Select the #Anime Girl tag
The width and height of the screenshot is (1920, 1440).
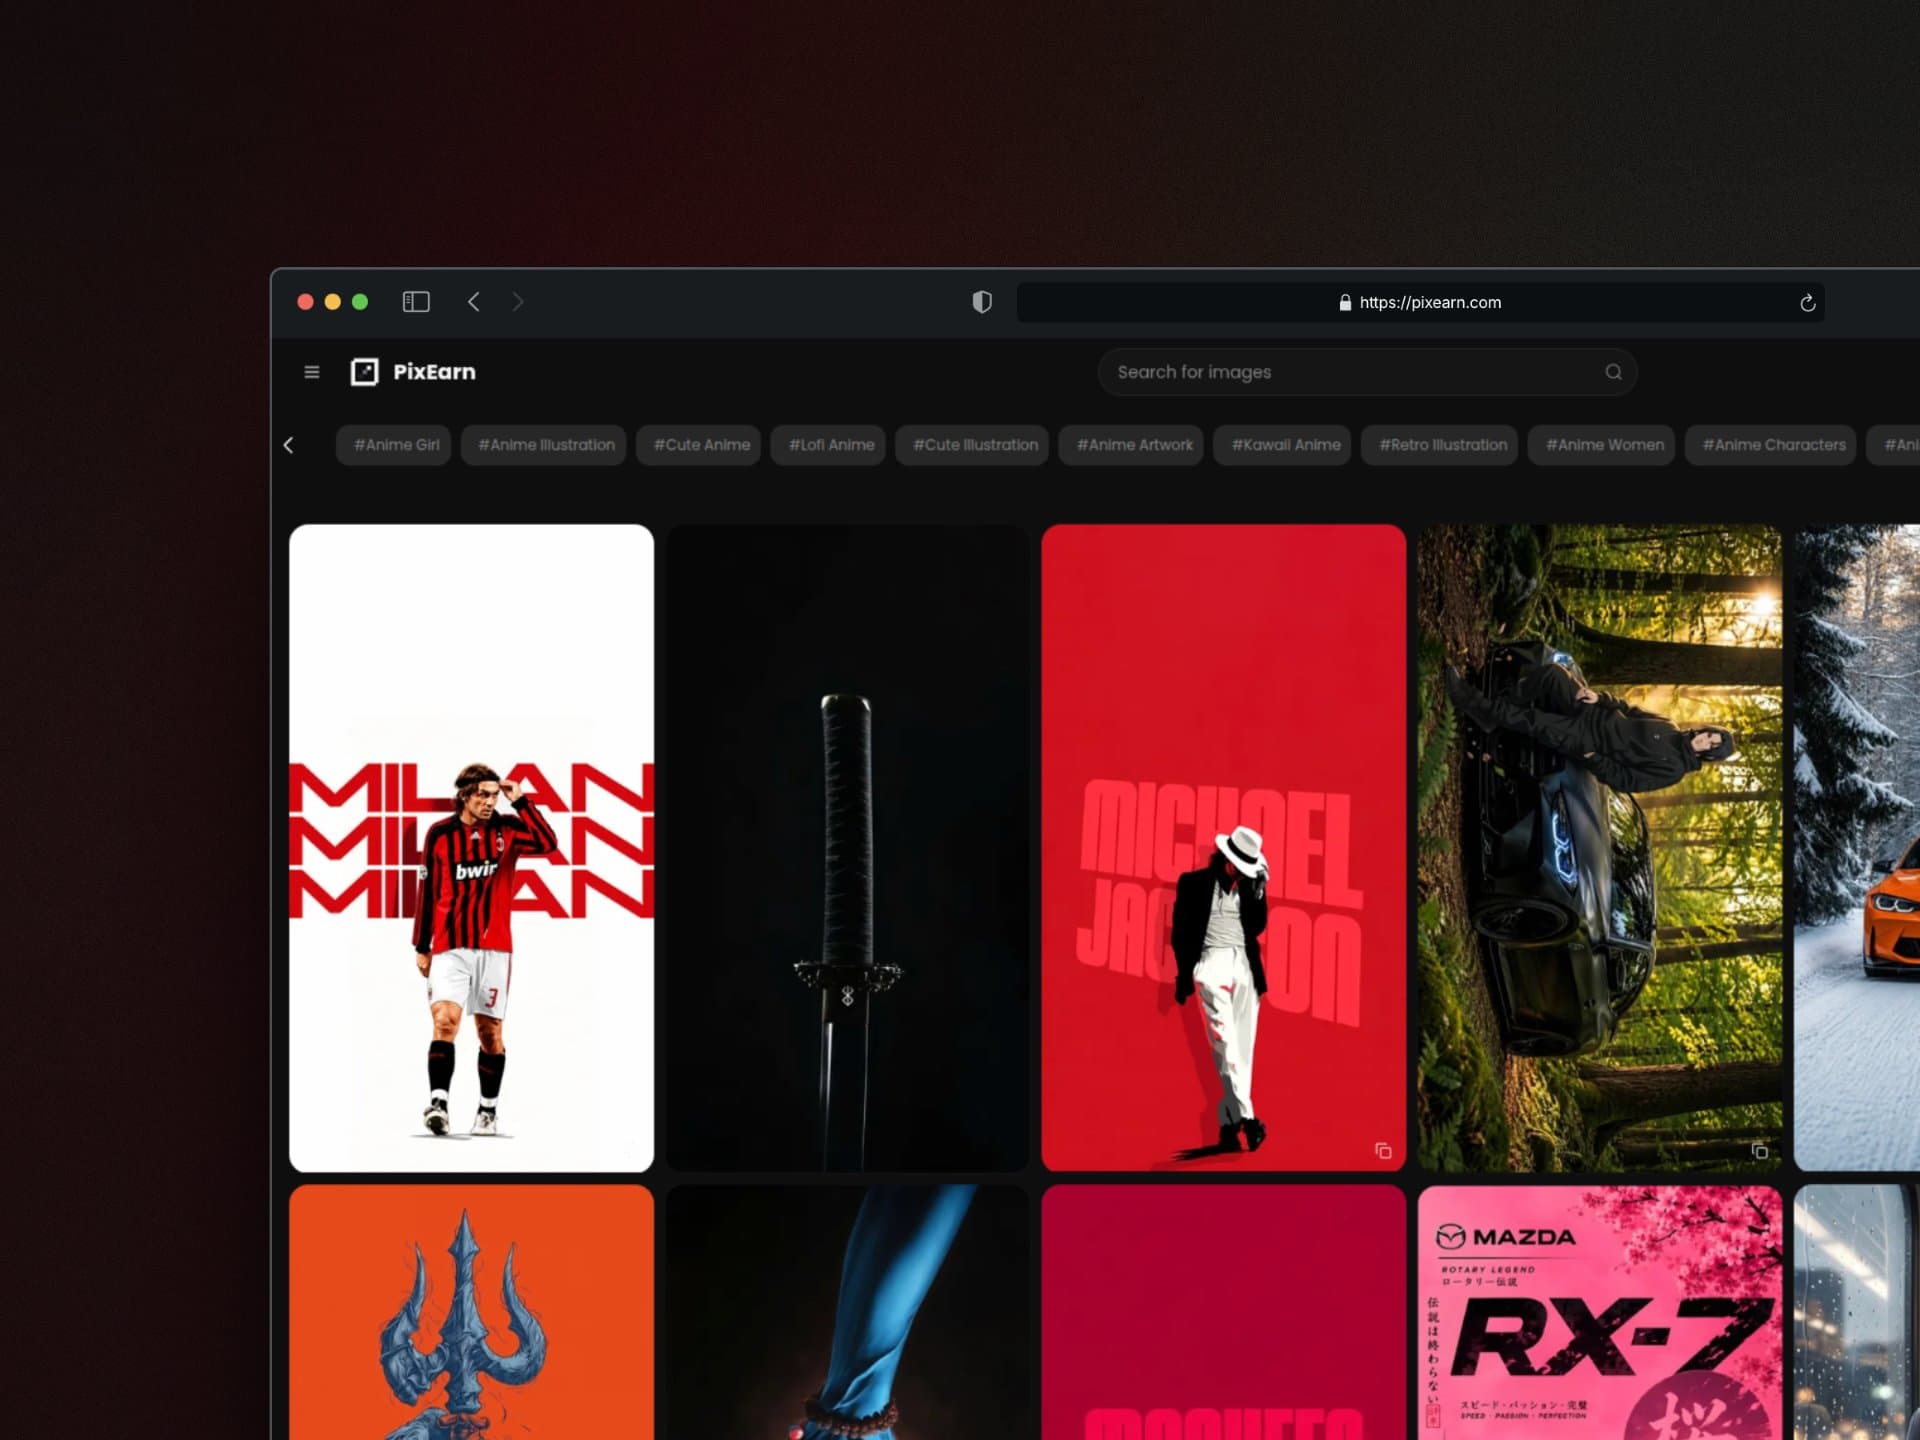click(396, 445)
